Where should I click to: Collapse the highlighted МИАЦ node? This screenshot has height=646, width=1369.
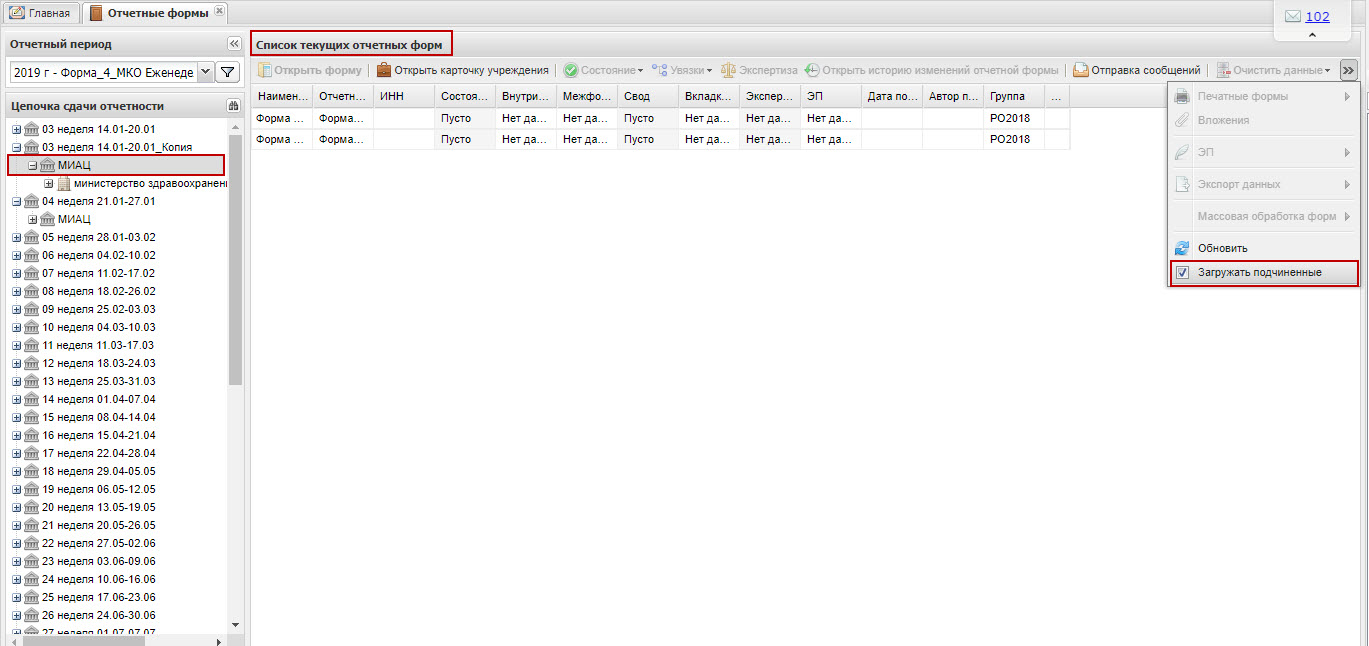pyautogui.click(x=32, y=165)
